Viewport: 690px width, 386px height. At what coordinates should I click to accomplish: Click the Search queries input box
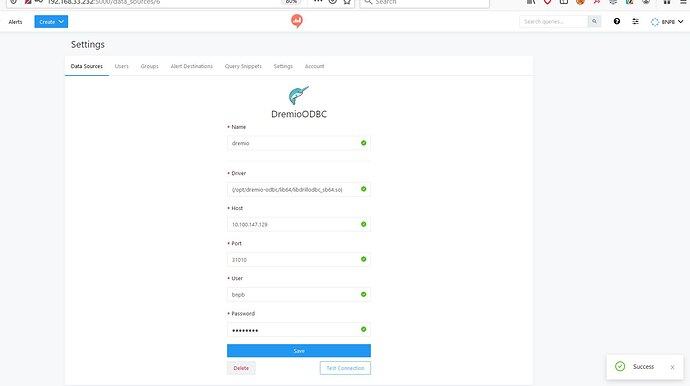coord(554,21)
